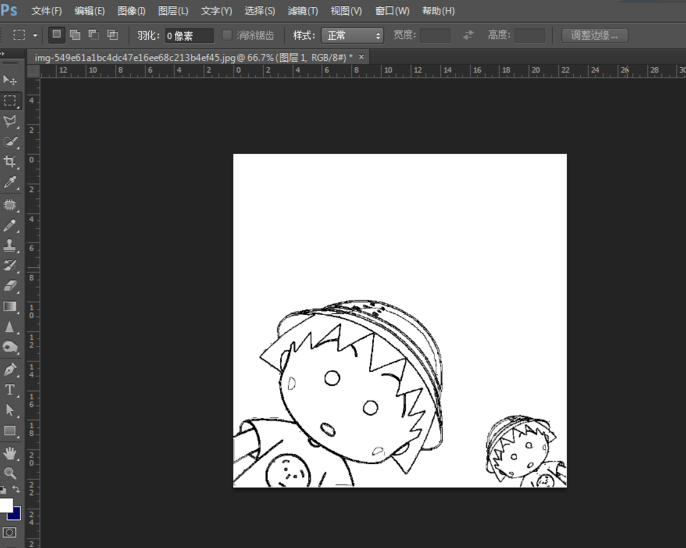
Task: Select the Spot Healing Brush tool
Action: tap(10, 205)
